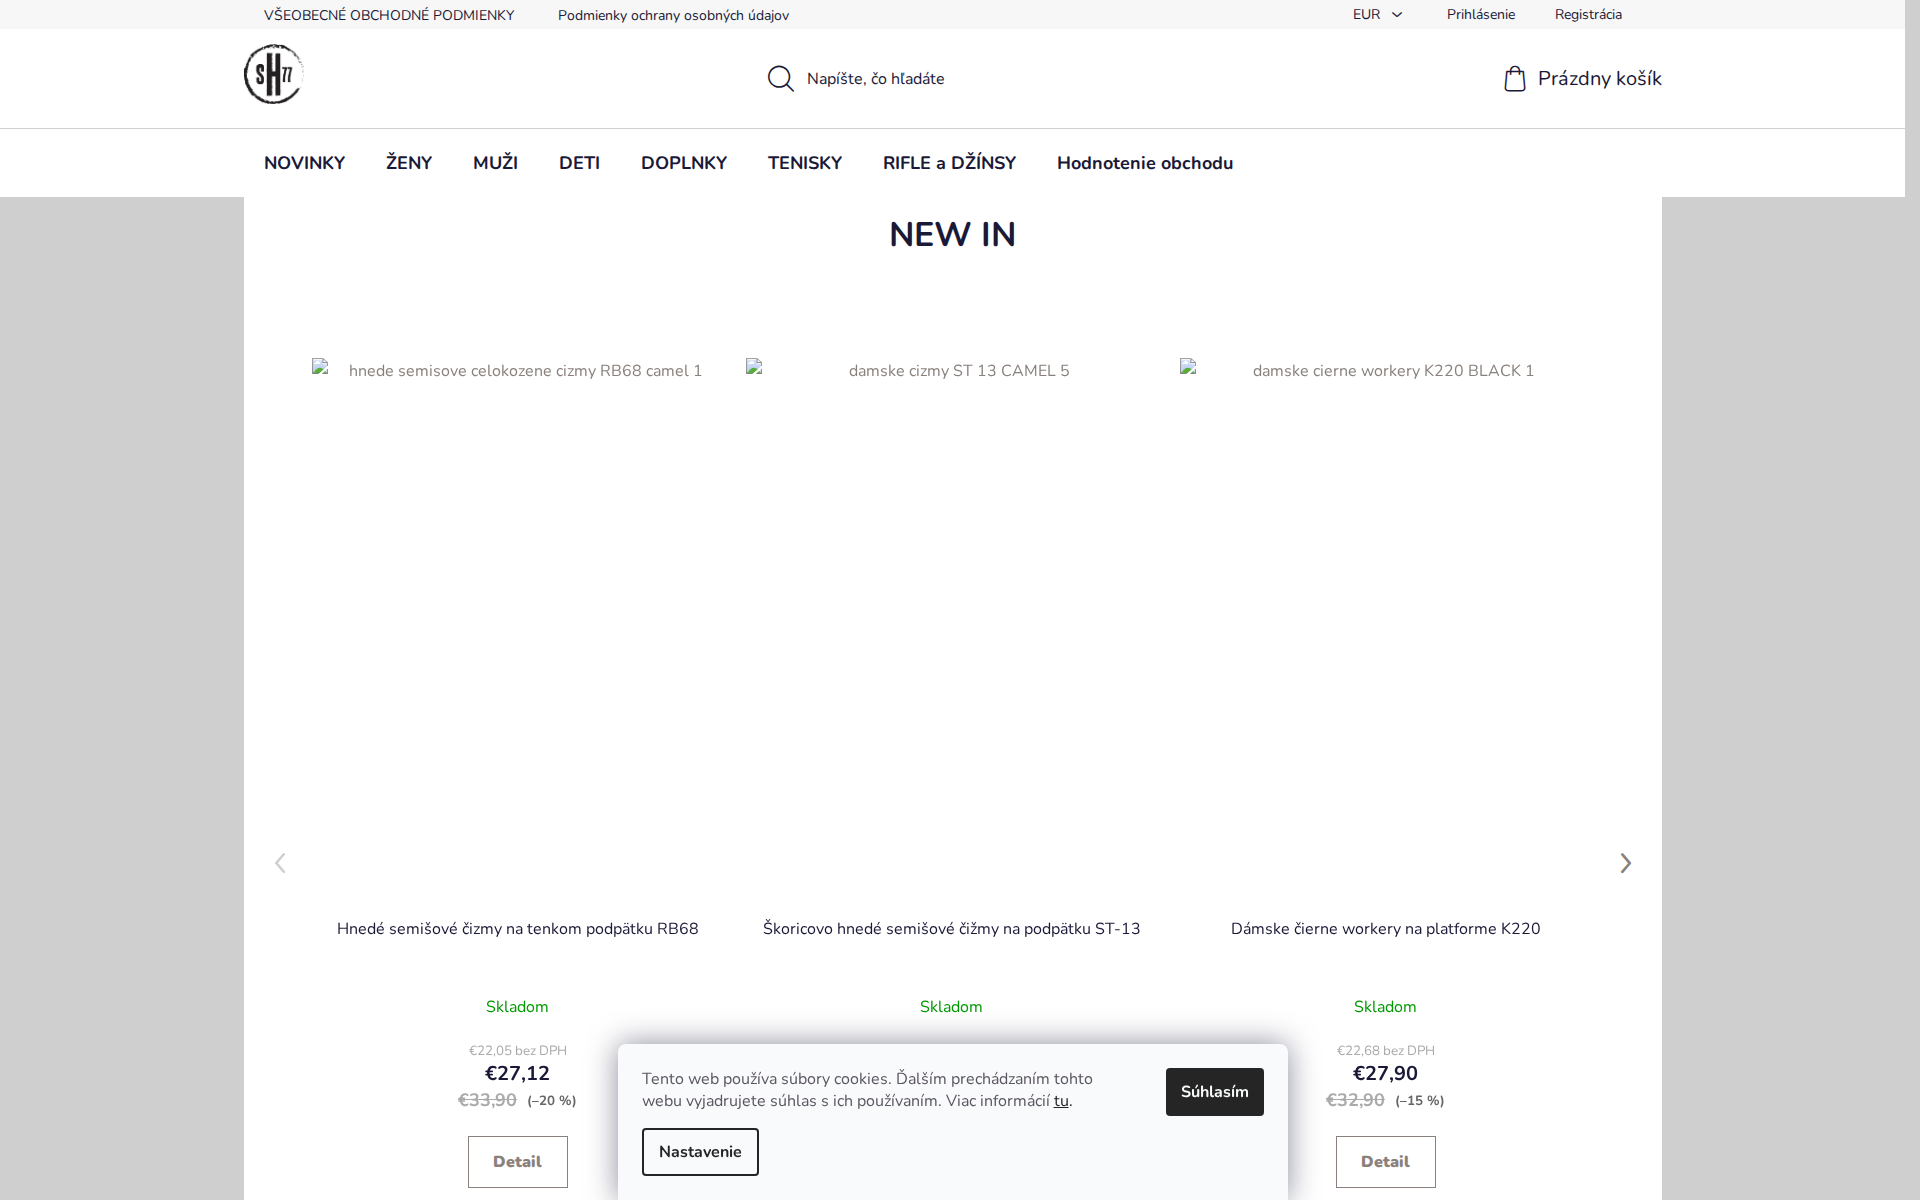Accept cookies with Súhlasím button
Screen dimensions: 1920x1200
pos(1214,1092)
